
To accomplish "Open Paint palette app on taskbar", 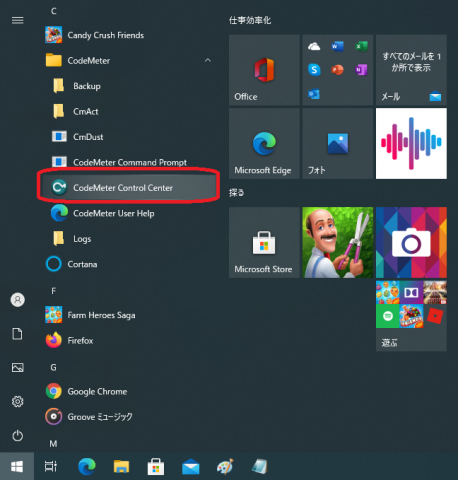I will coord(225,466).
